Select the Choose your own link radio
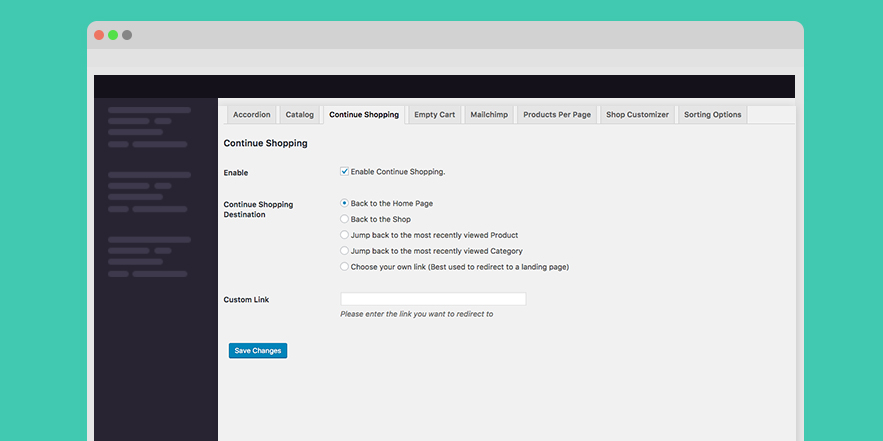The image size is (883, 441). pos(345,266)
